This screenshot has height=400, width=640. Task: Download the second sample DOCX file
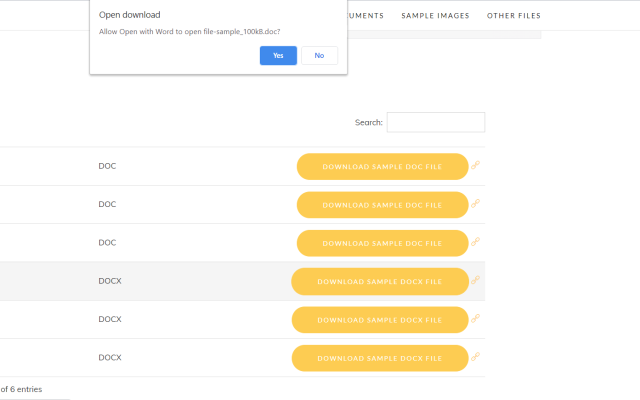click(x=380, y=320)
